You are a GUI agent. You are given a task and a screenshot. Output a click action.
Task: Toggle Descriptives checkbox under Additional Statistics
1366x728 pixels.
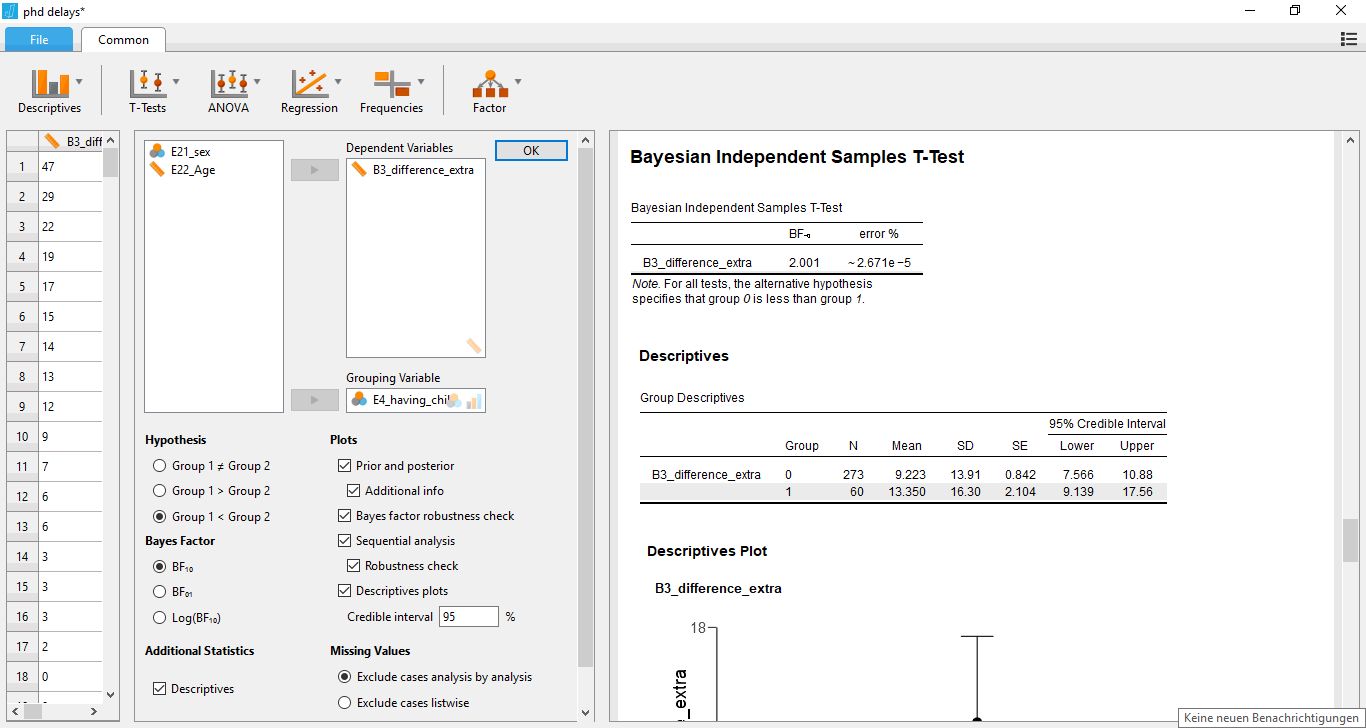pos(160,688)
